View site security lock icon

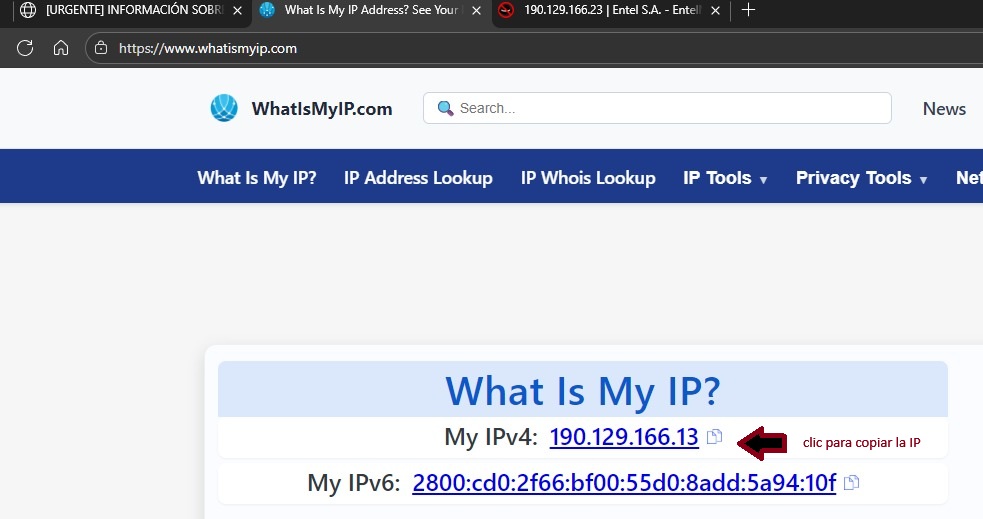pyautogui.click(x=100, y=48)
